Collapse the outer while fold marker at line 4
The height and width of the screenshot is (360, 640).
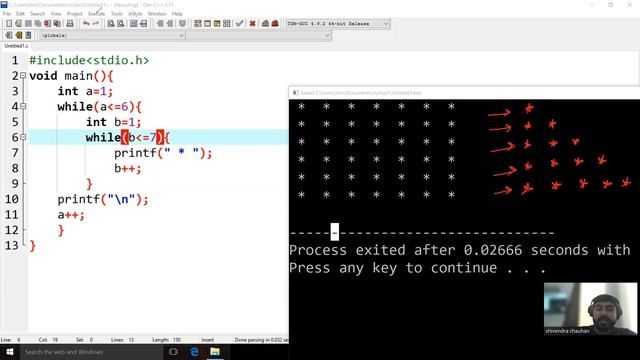pos(23,107)
